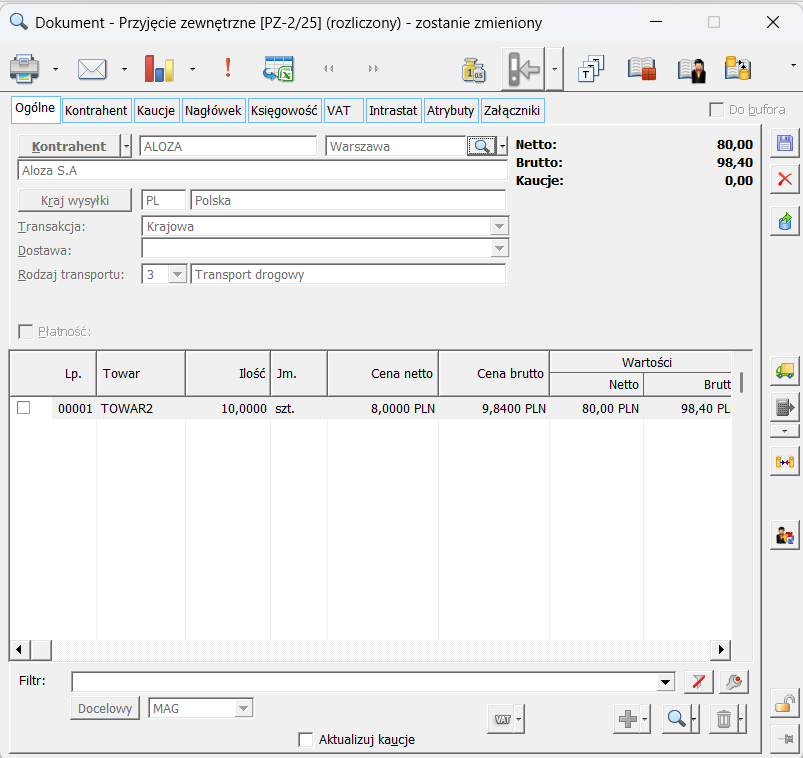Click the horizontal scrollbar right arrow
This screenshot has height=758, width=803.
coord(720,650)
